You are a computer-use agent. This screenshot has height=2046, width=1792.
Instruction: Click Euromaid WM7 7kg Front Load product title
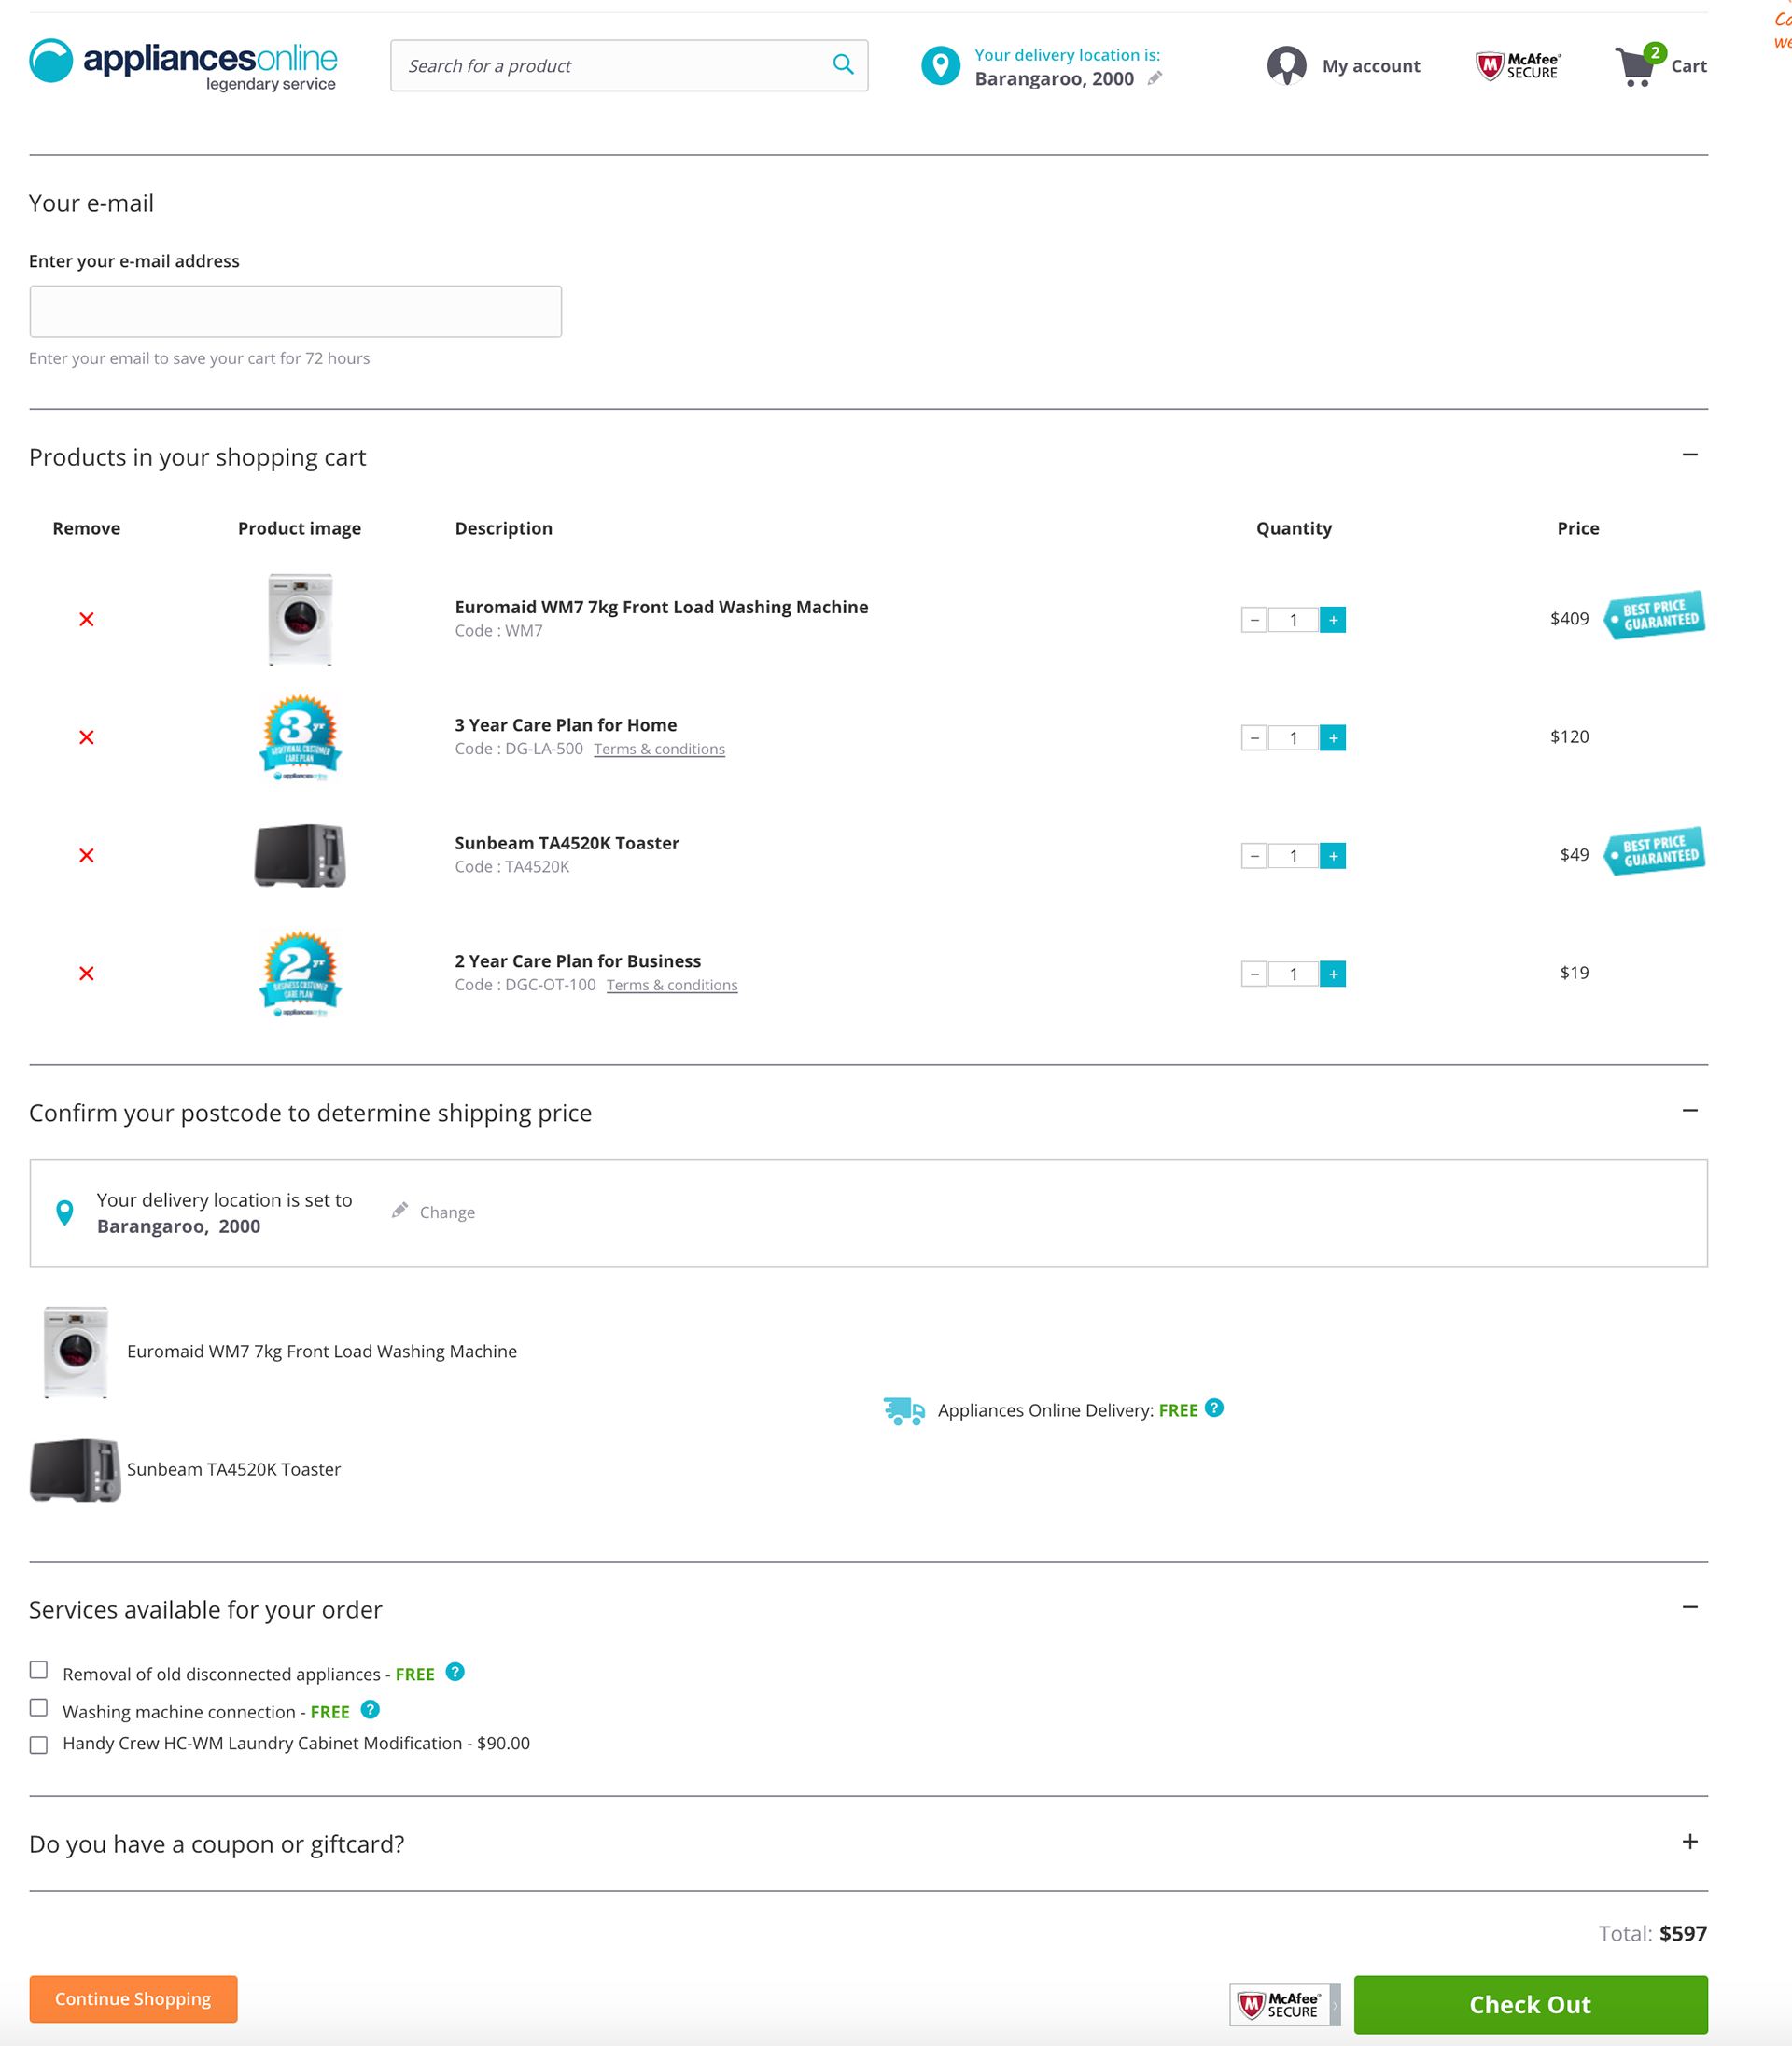(x=661, y=607)
